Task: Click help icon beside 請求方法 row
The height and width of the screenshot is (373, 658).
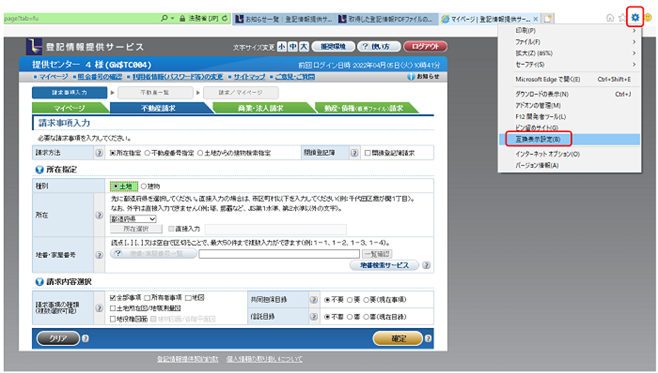Action: 99,153
